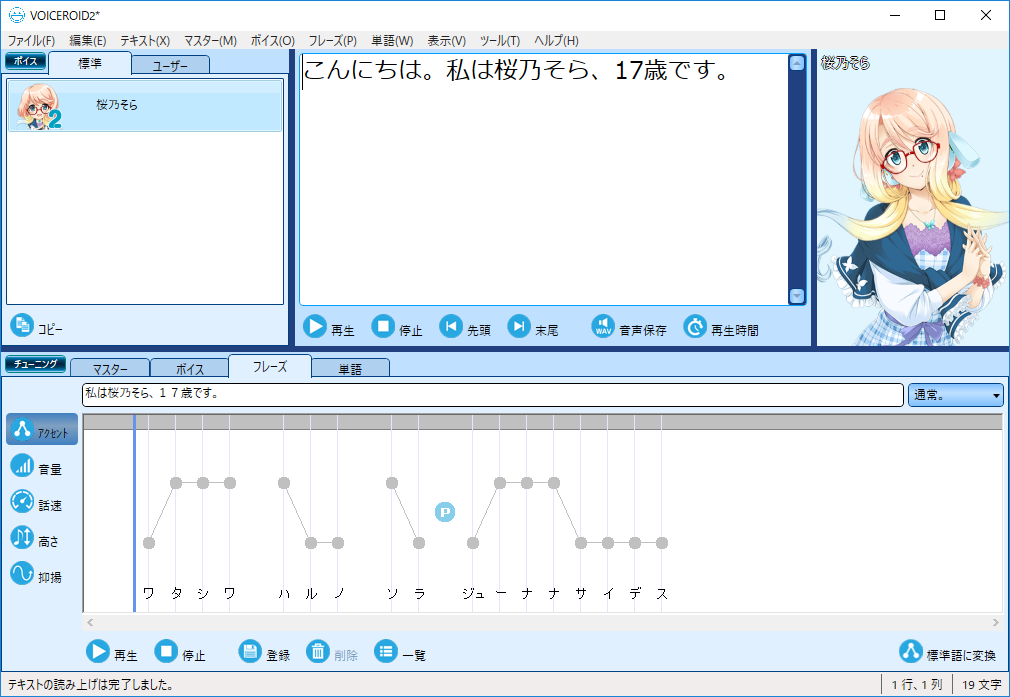The width and height of the screenshot is (1010, 697).
Task: Click the accent node above サ
Action: click(x=581, y=543)
